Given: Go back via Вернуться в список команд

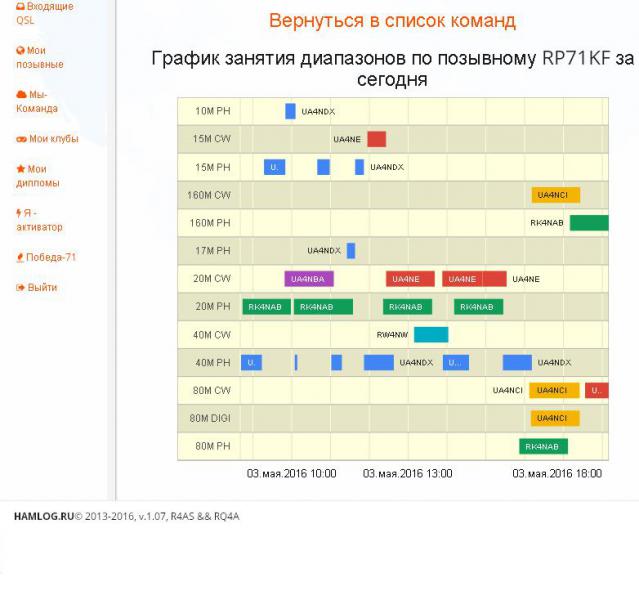Looking at the screenshot, I should [x=392, y=20].
